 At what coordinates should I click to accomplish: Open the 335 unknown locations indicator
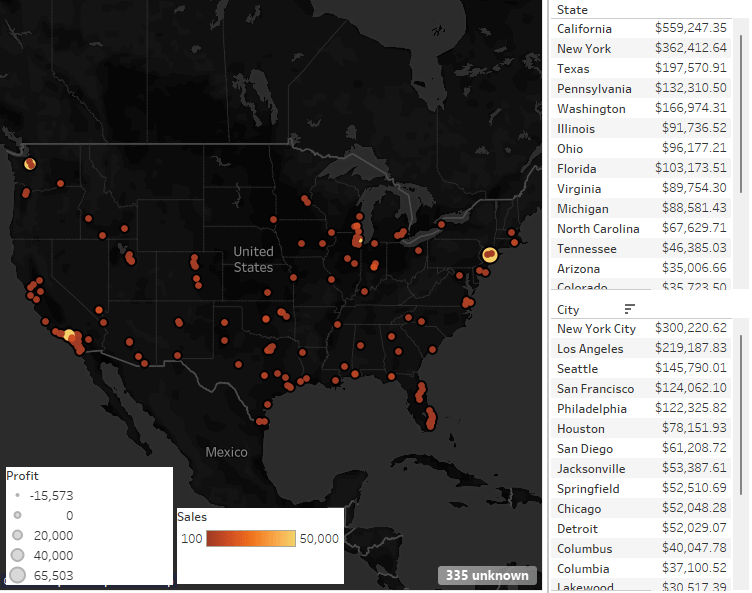click(487, 575)
